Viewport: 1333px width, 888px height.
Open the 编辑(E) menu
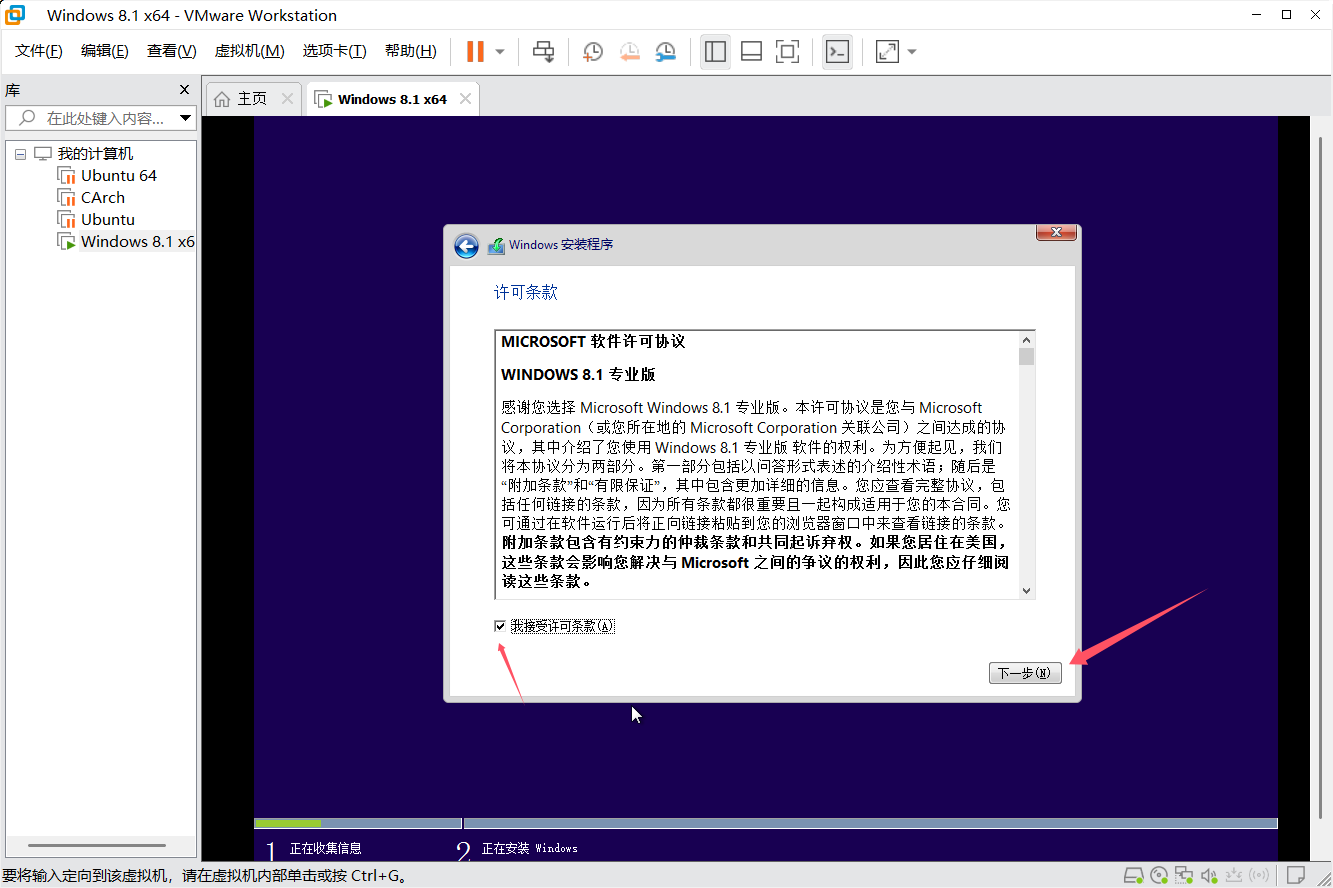104,51
